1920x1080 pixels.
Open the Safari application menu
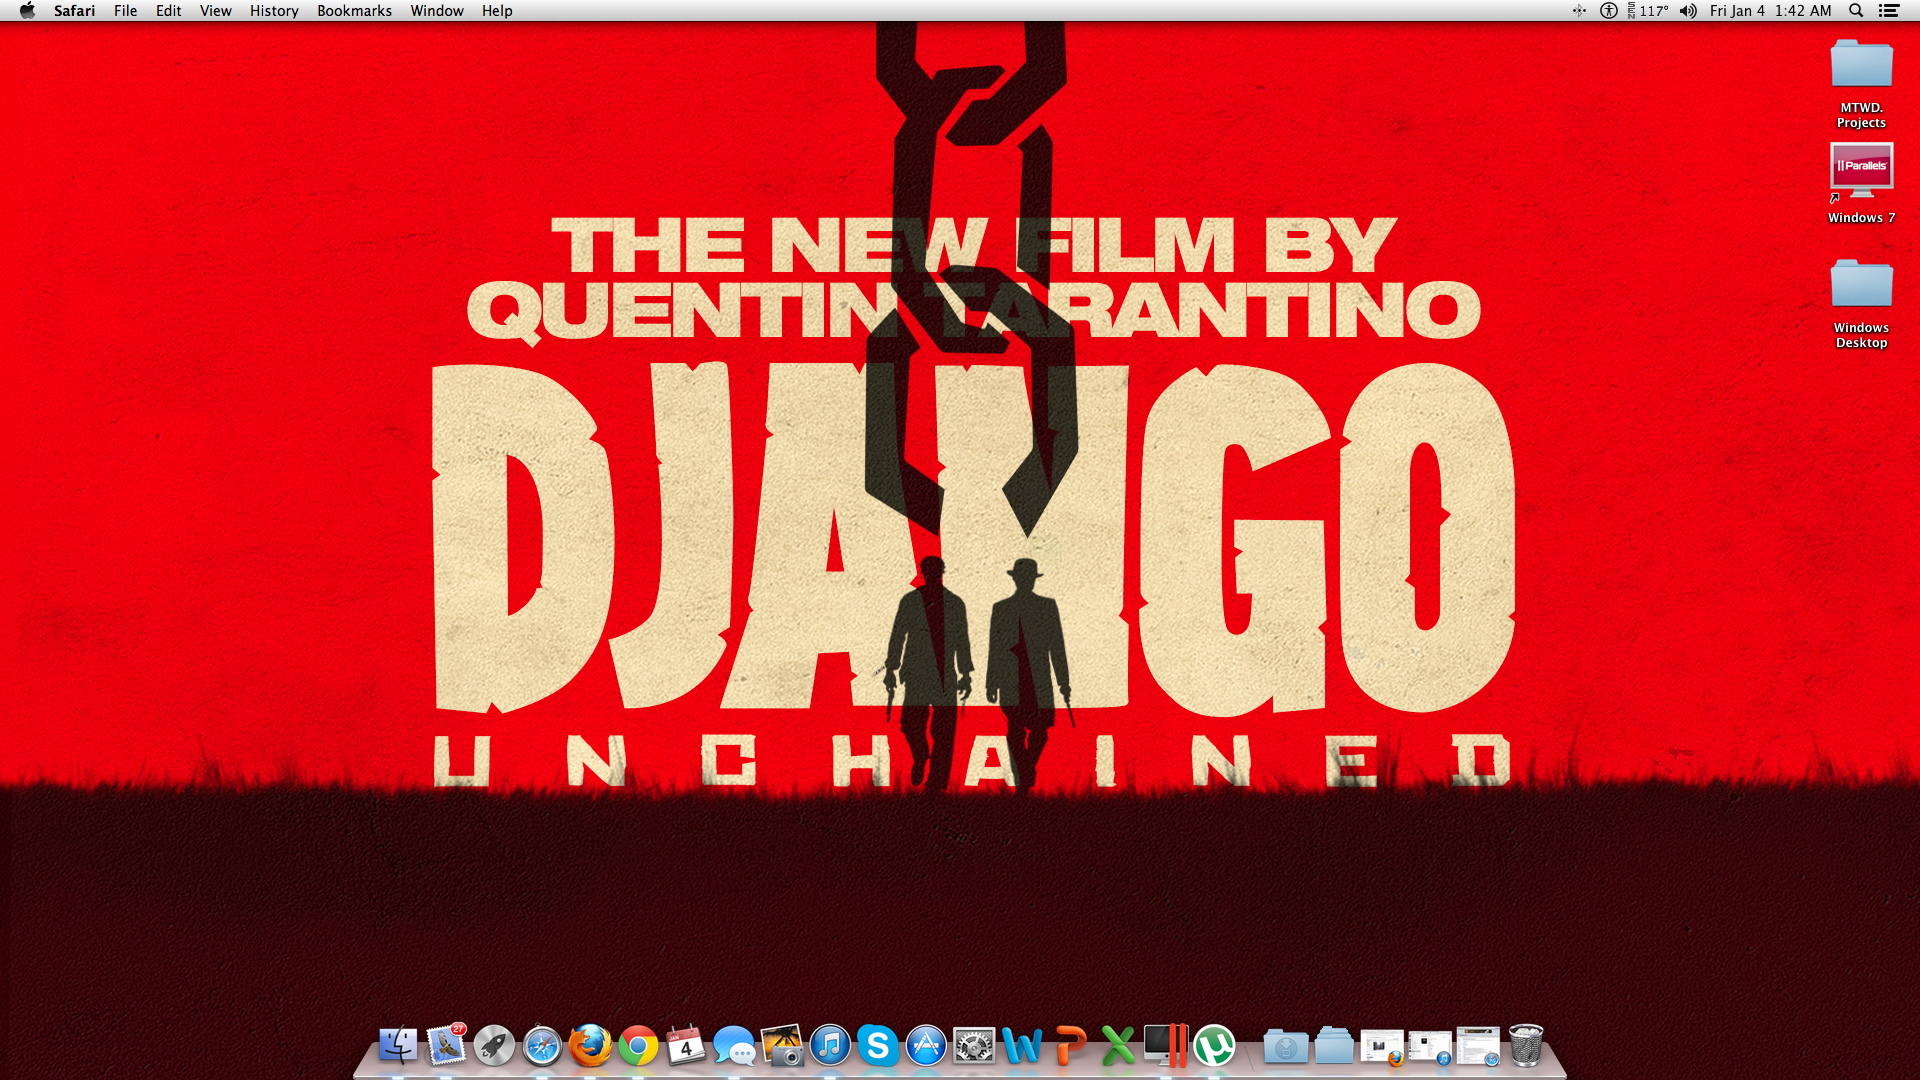[x=74, y=11]
